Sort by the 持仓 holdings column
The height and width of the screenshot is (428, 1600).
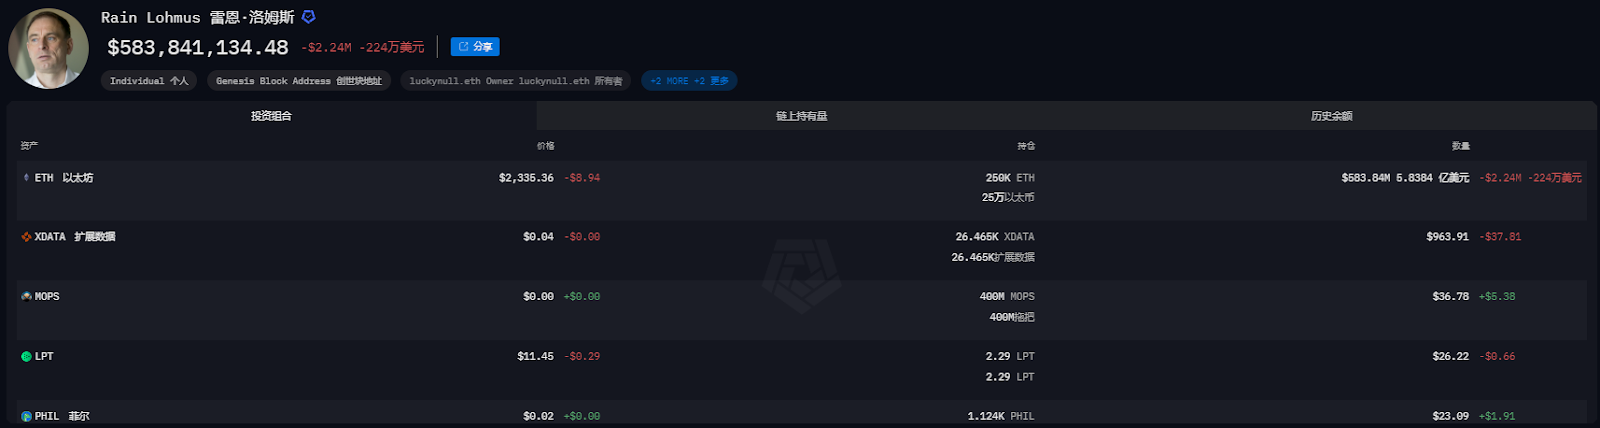[1026, 146]
